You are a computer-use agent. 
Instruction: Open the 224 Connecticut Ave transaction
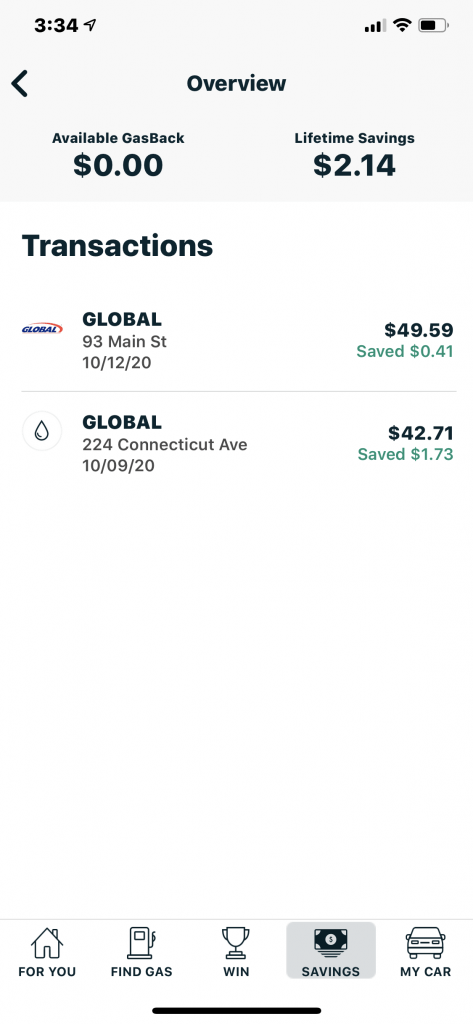238,443
